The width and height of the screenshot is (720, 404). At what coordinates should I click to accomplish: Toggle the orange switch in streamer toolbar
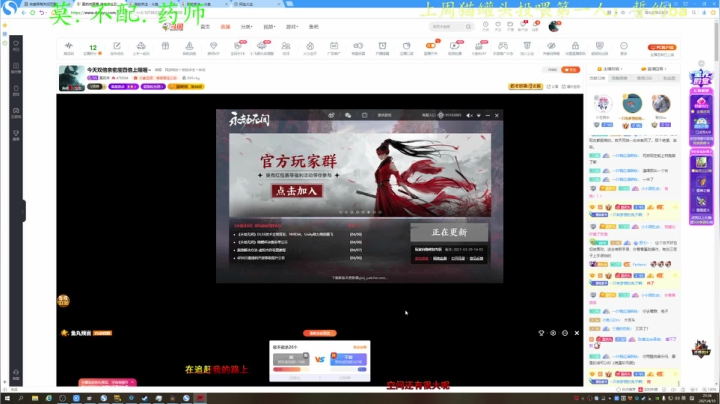coord(430,45)
